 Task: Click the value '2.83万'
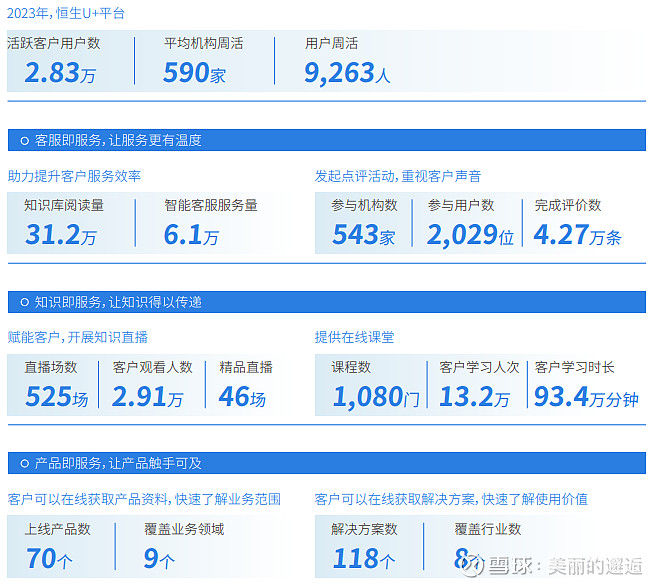[x=60, y=73]
